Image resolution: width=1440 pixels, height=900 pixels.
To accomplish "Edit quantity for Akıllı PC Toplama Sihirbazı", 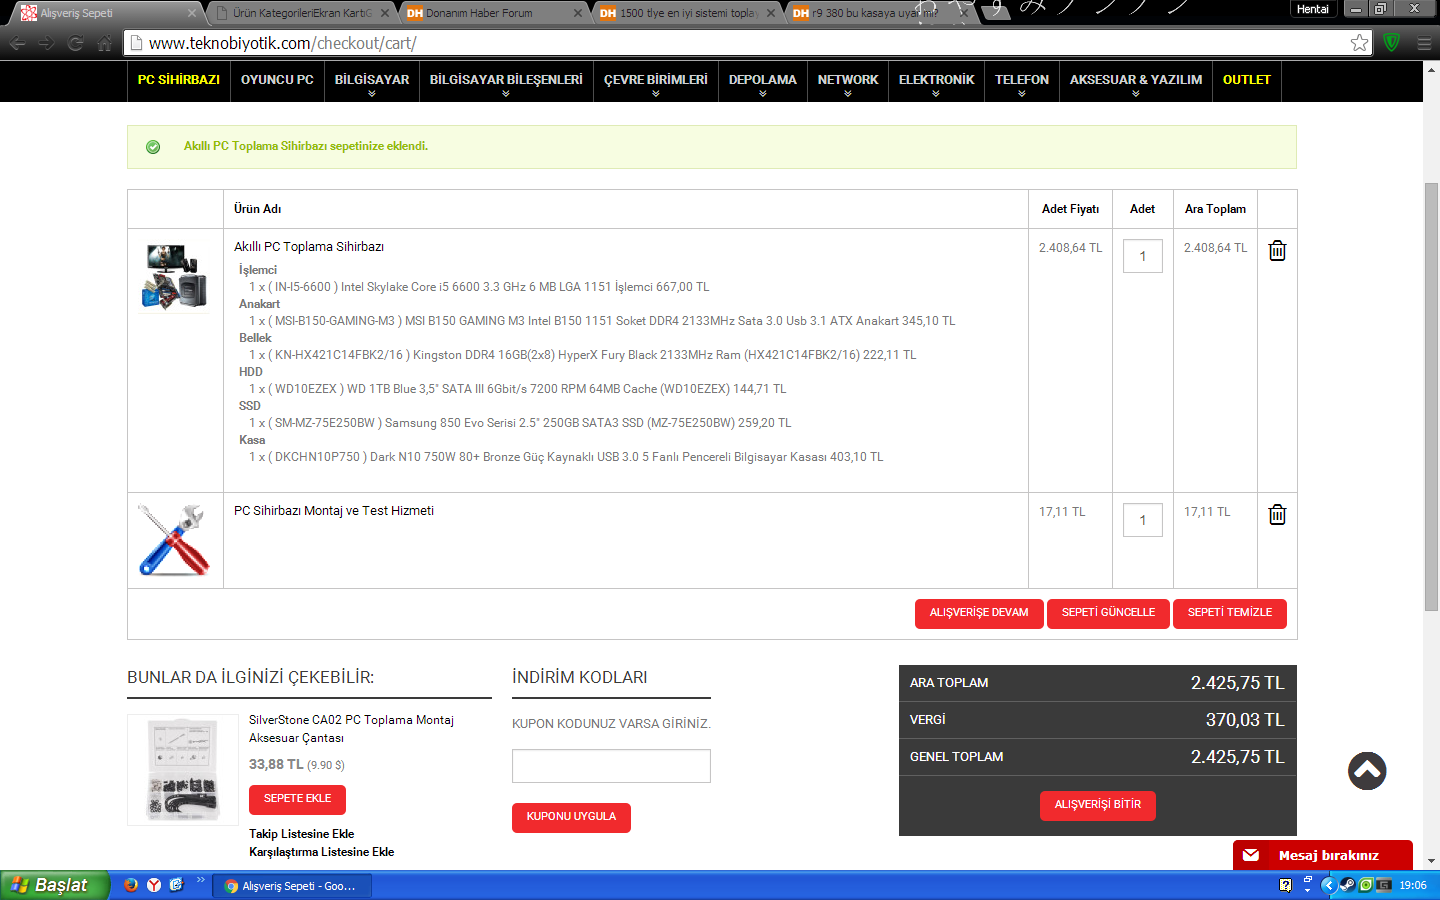I will point(1143,256).
